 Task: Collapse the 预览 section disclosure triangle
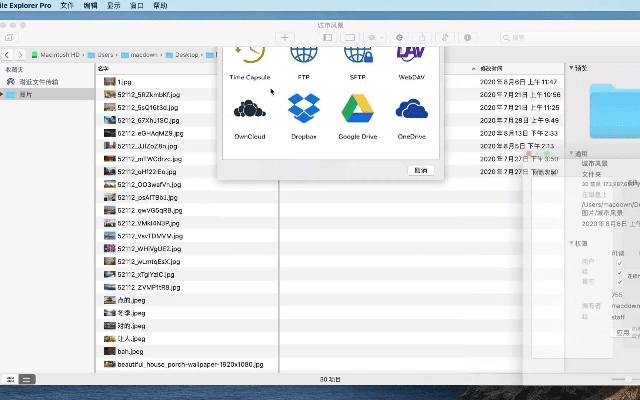pos(571,68)
